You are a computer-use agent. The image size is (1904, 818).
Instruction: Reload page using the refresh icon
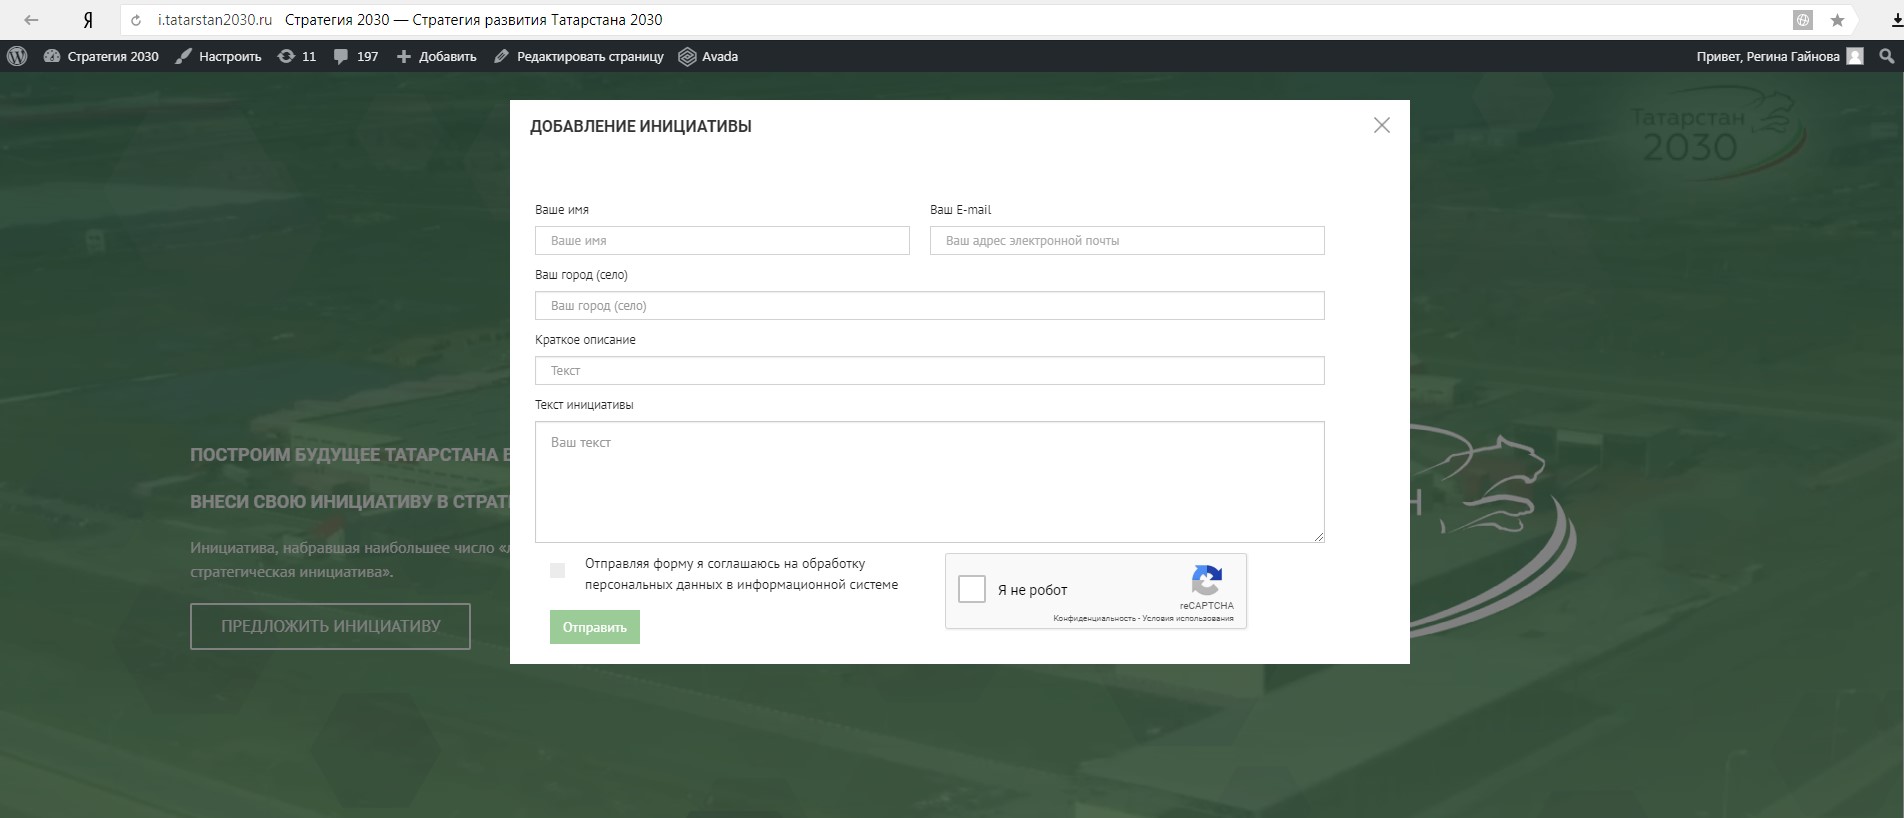[x=136, y=20]
